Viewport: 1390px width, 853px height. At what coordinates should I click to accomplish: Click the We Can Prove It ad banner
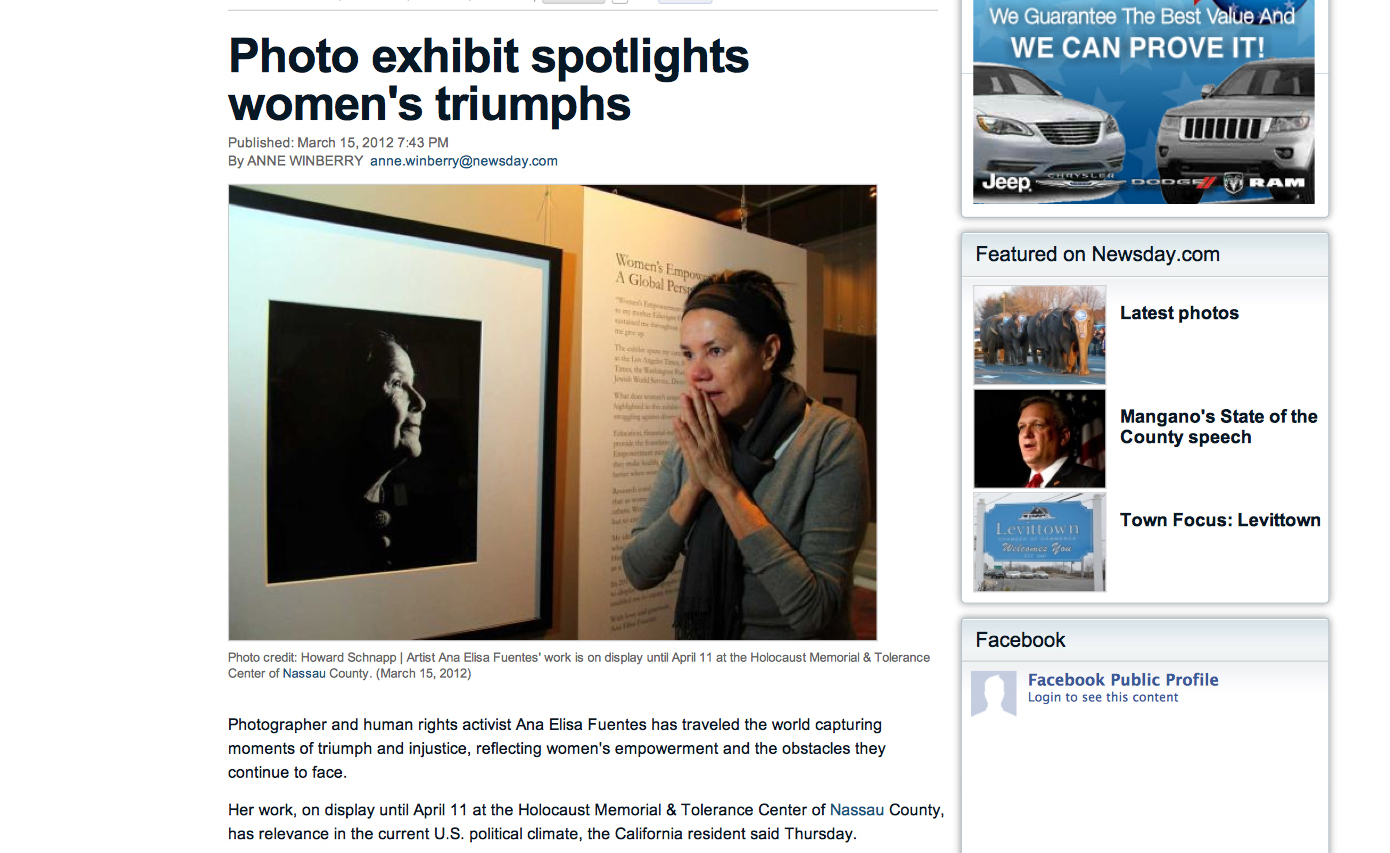(1143, 102)
